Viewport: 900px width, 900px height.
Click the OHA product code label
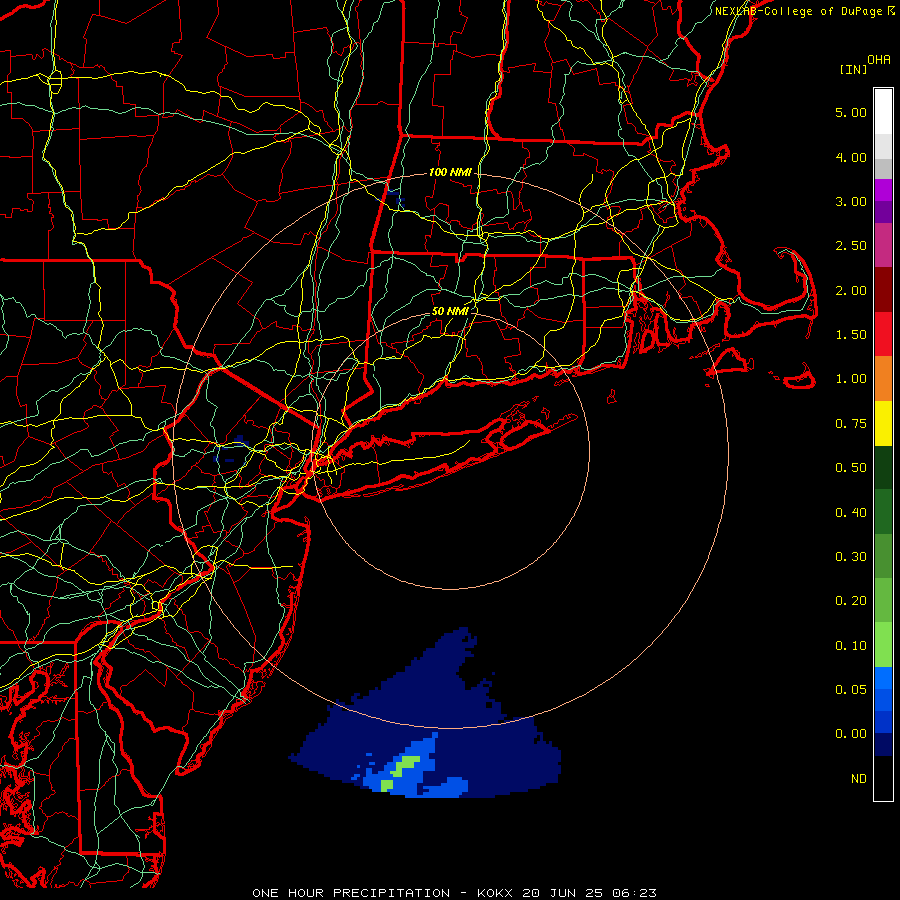(x=879, y=60)
